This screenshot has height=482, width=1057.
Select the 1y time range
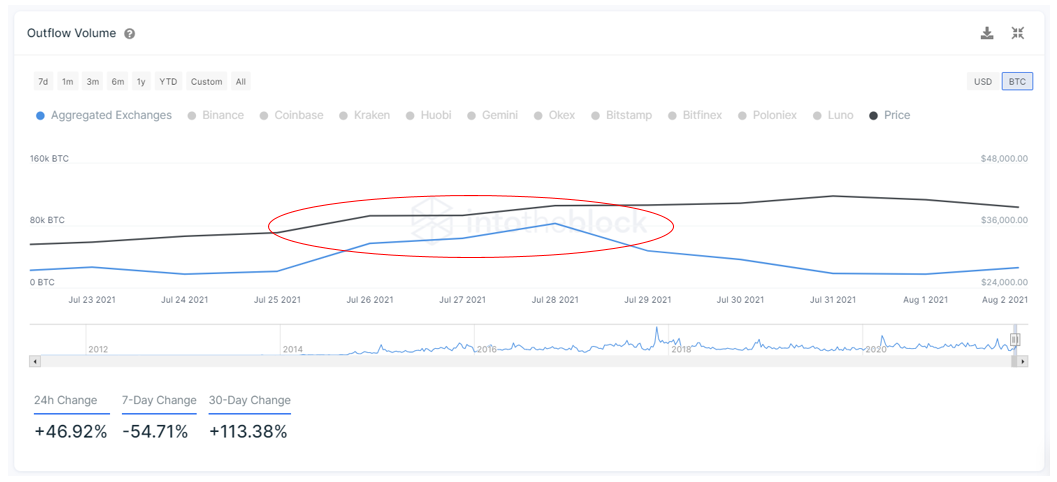coord(141,82)
